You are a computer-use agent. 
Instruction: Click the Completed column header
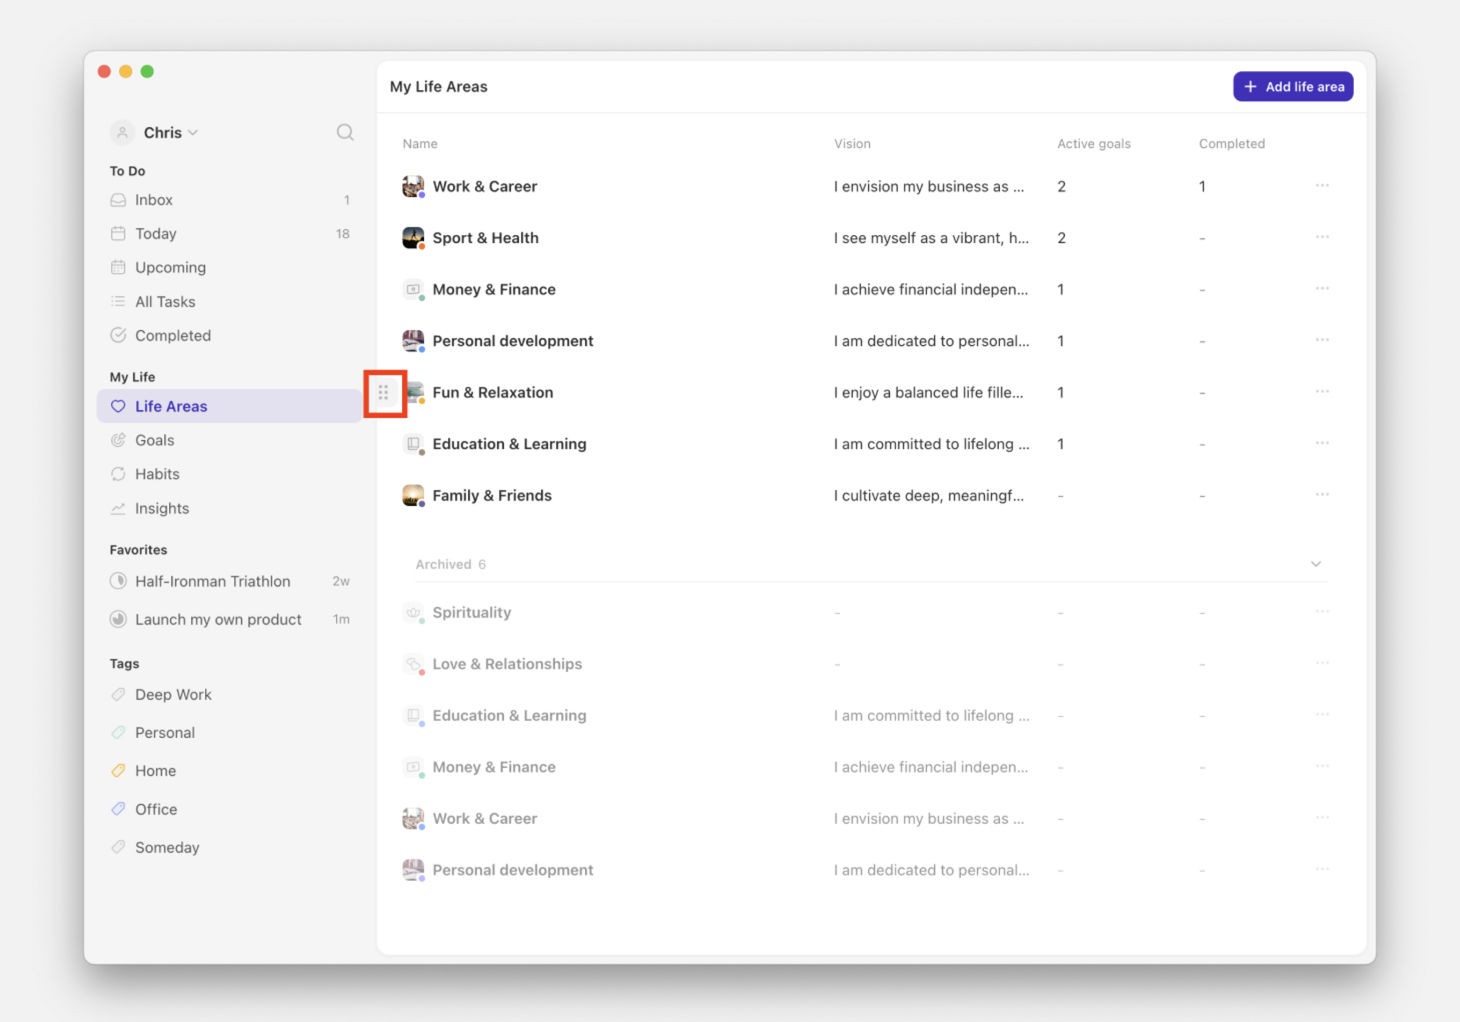point(1232,144)
